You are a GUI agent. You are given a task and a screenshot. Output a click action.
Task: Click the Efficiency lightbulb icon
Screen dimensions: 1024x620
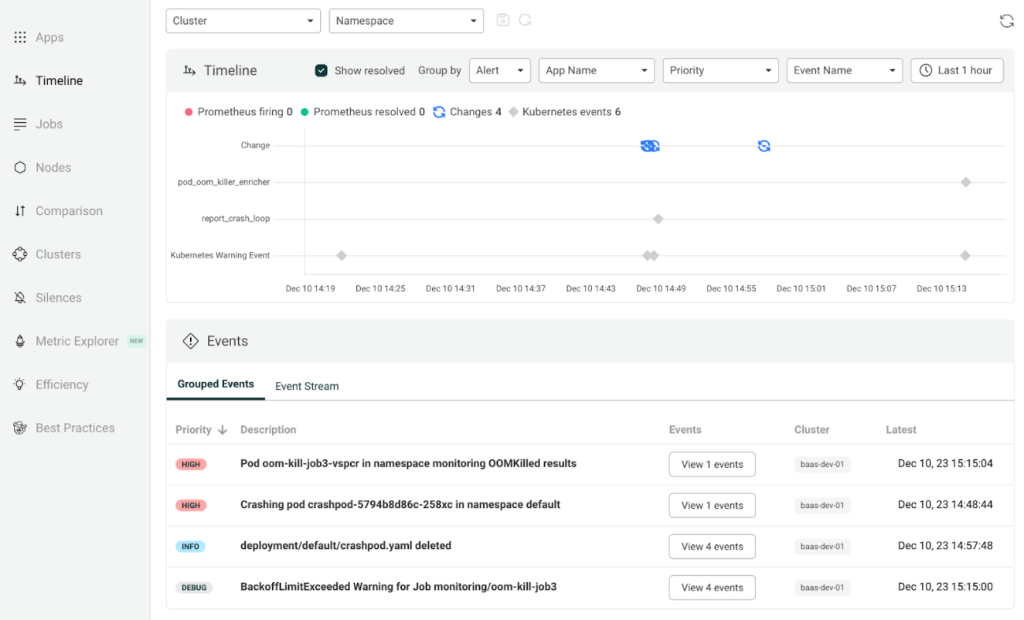pyautogui.click(x=20, y=385)
